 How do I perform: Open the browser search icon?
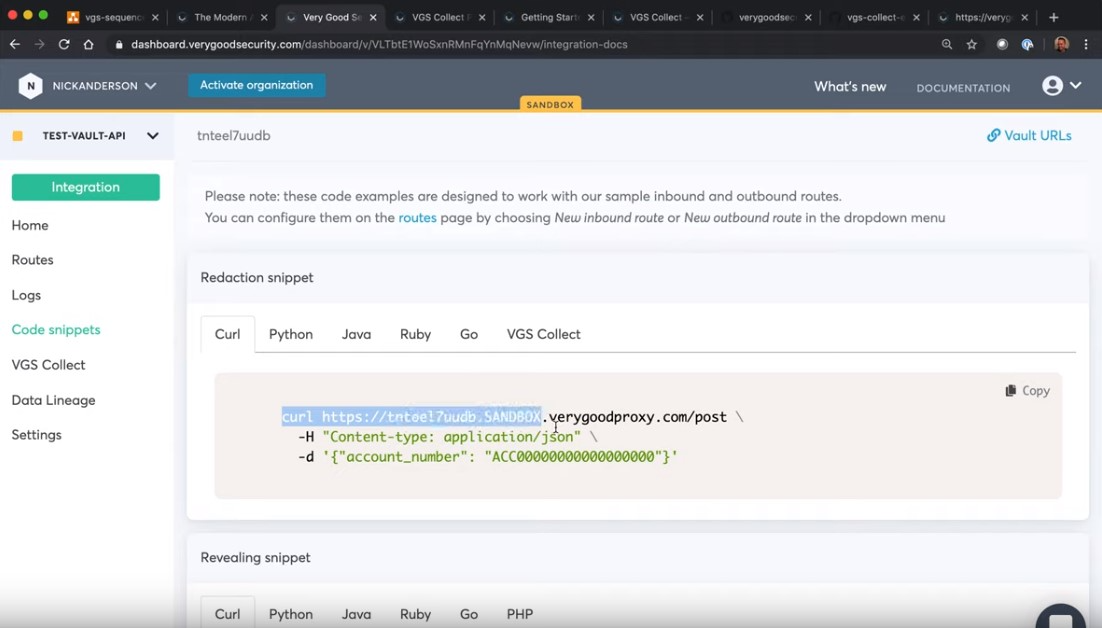coord(946,44)
